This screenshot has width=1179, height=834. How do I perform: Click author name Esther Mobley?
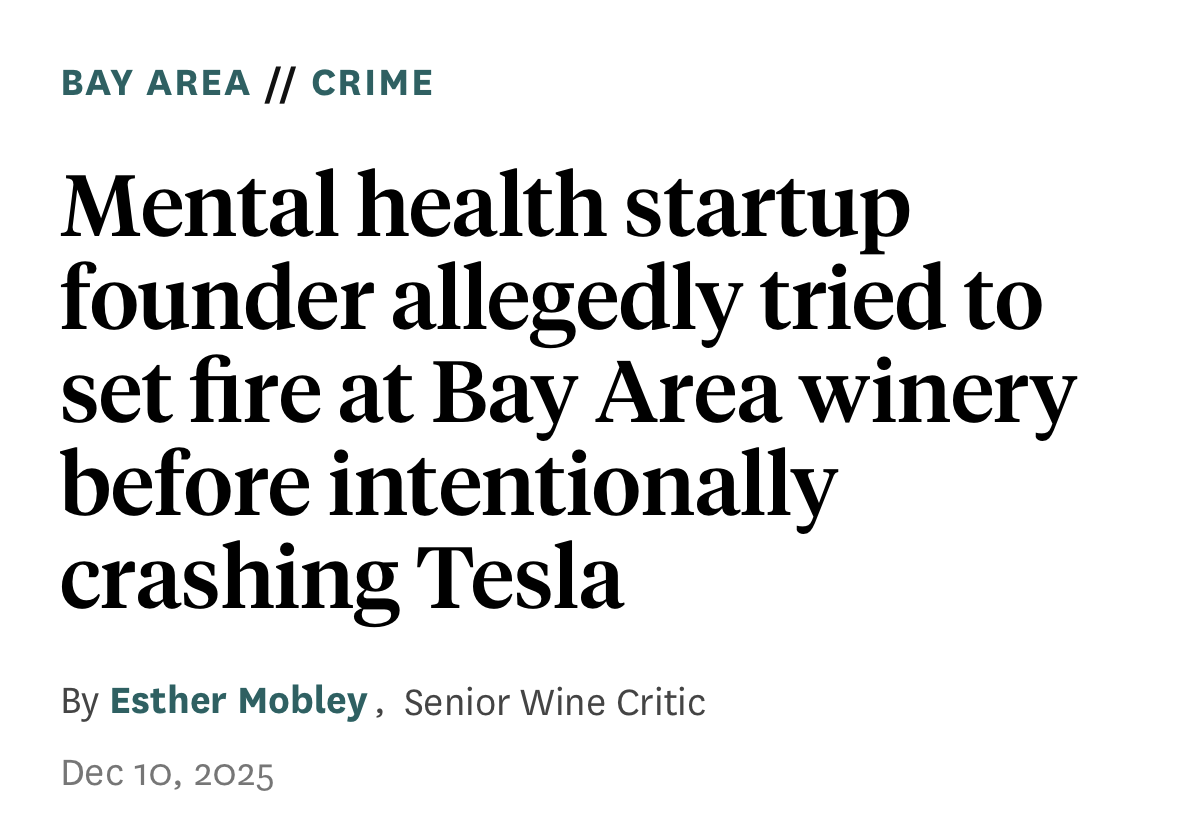coord(238,702)
